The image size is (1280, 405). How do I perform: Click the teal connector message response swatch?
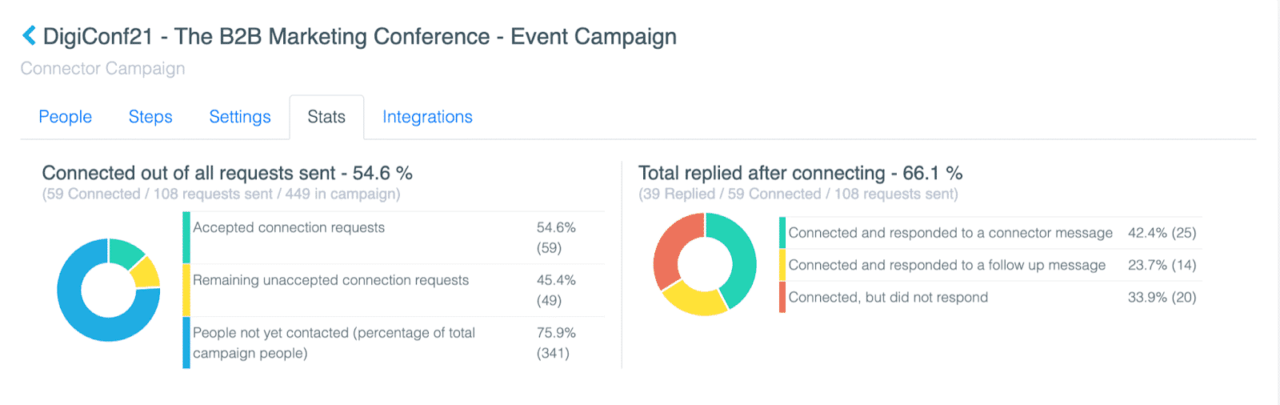782,233
